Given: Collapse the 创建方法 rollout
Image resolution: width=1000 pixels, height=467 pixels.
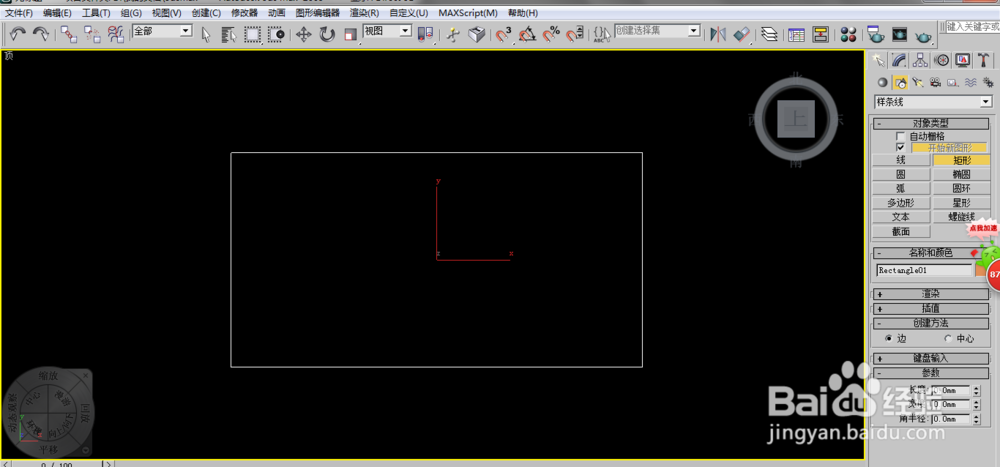Looking at the screenshot, I should (x=930, y=323).
